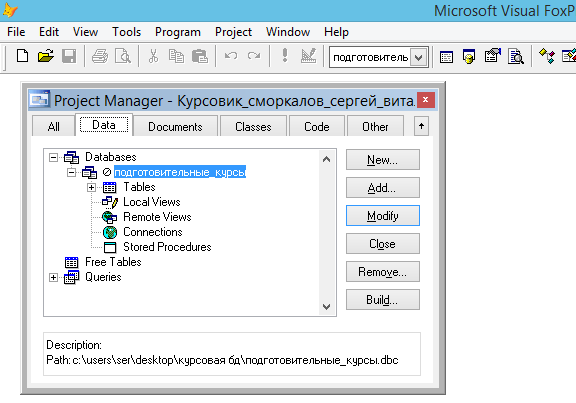
Task: Open the database dropdown arrow in toolbar
Action: (418, 57)
